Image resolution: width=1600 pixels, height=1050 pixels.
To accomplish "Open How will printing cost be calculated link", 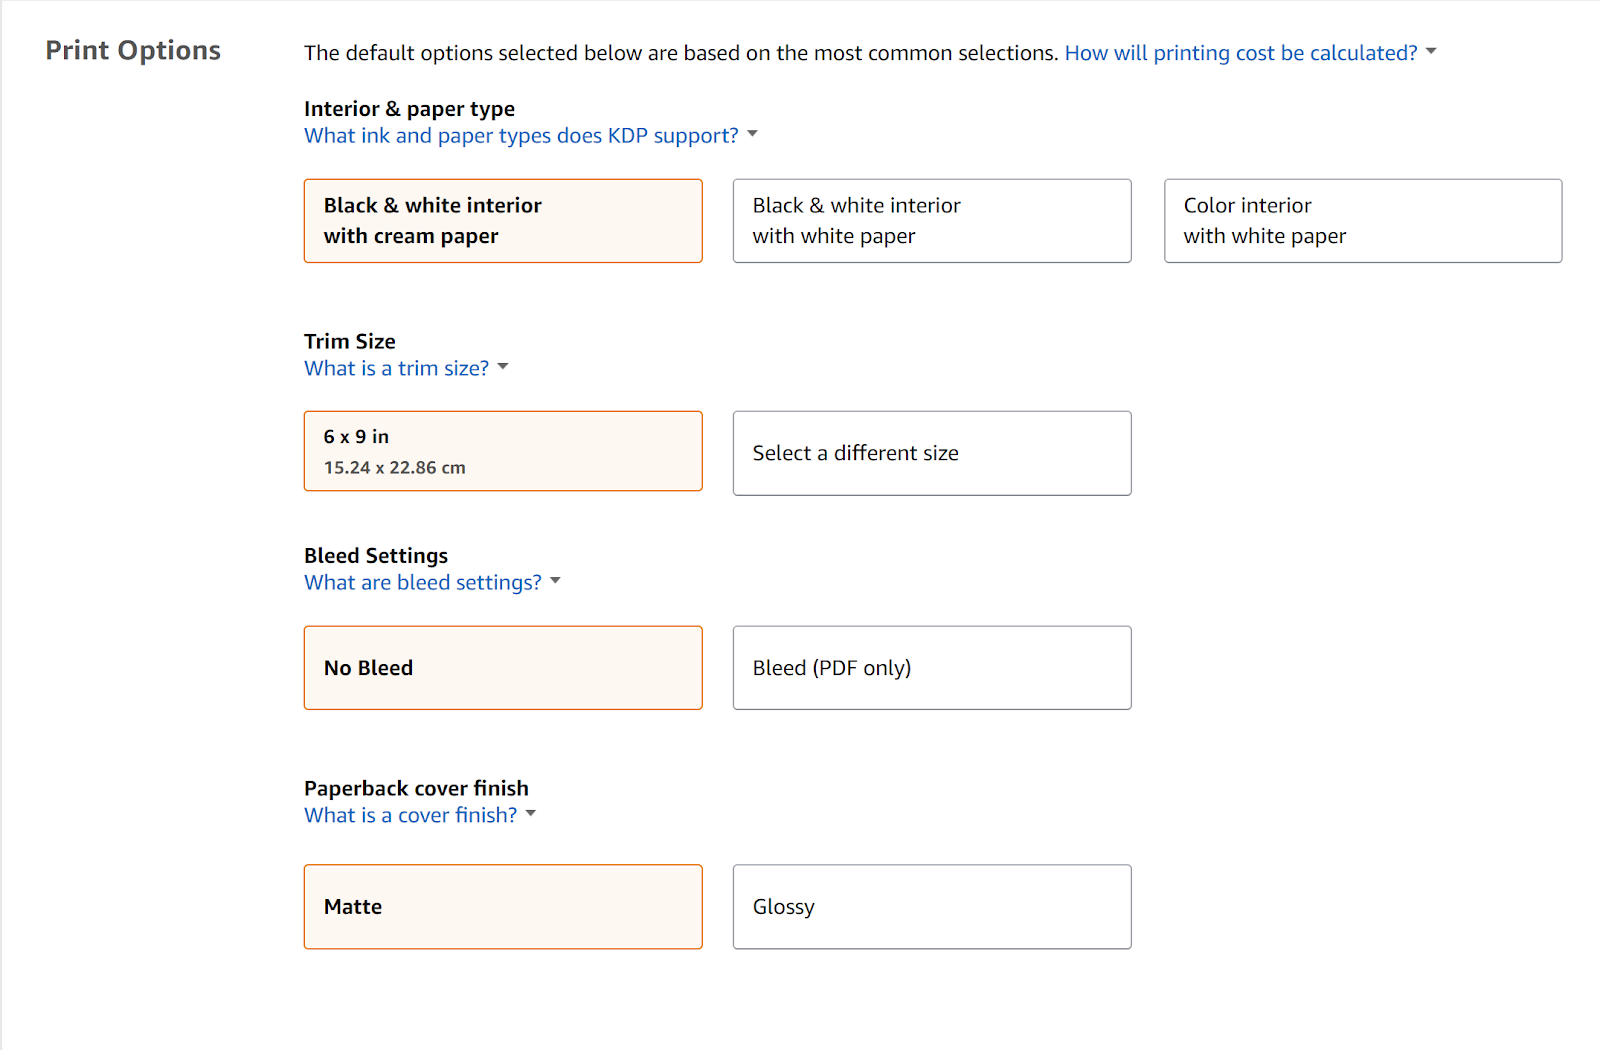I will click(1240, 53).
